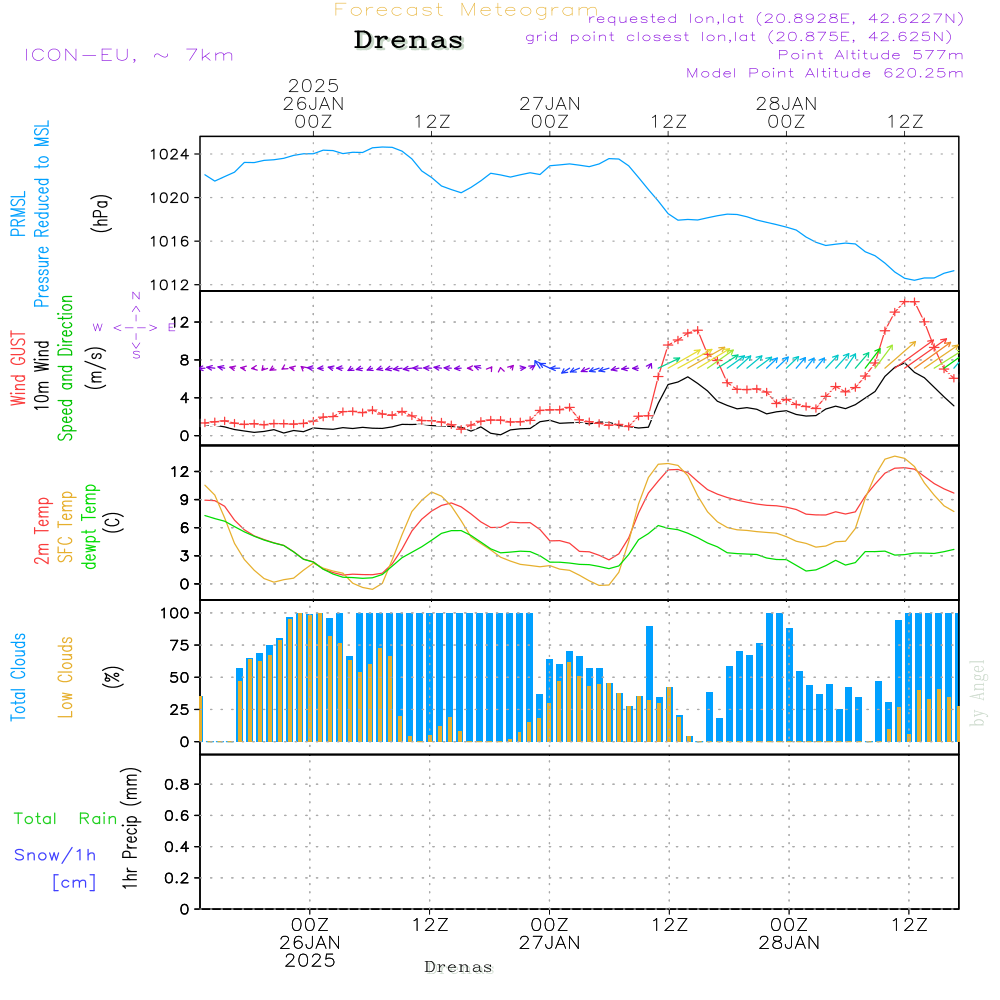Click the '25' value on the cloud axis
Screen dimensions: 1000x1000
[179, 709]
